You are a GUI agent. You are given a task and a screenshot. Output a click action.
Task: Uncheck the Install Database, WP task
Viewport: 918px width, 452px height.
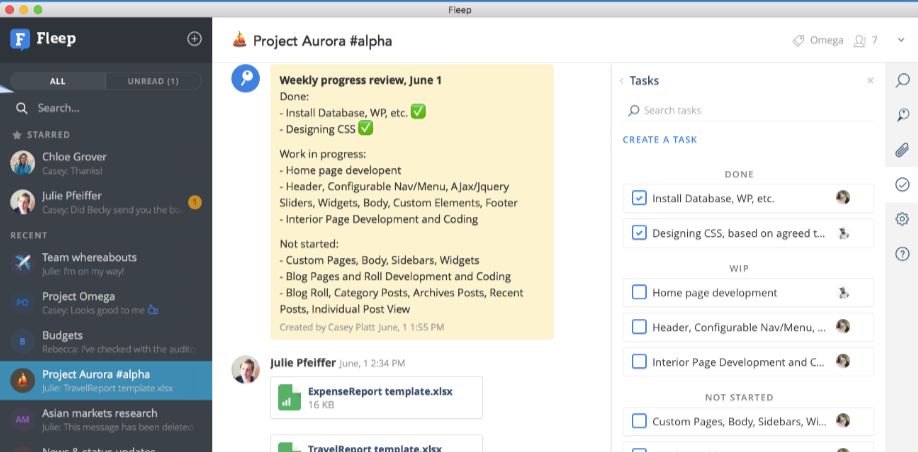pos(639,198)
